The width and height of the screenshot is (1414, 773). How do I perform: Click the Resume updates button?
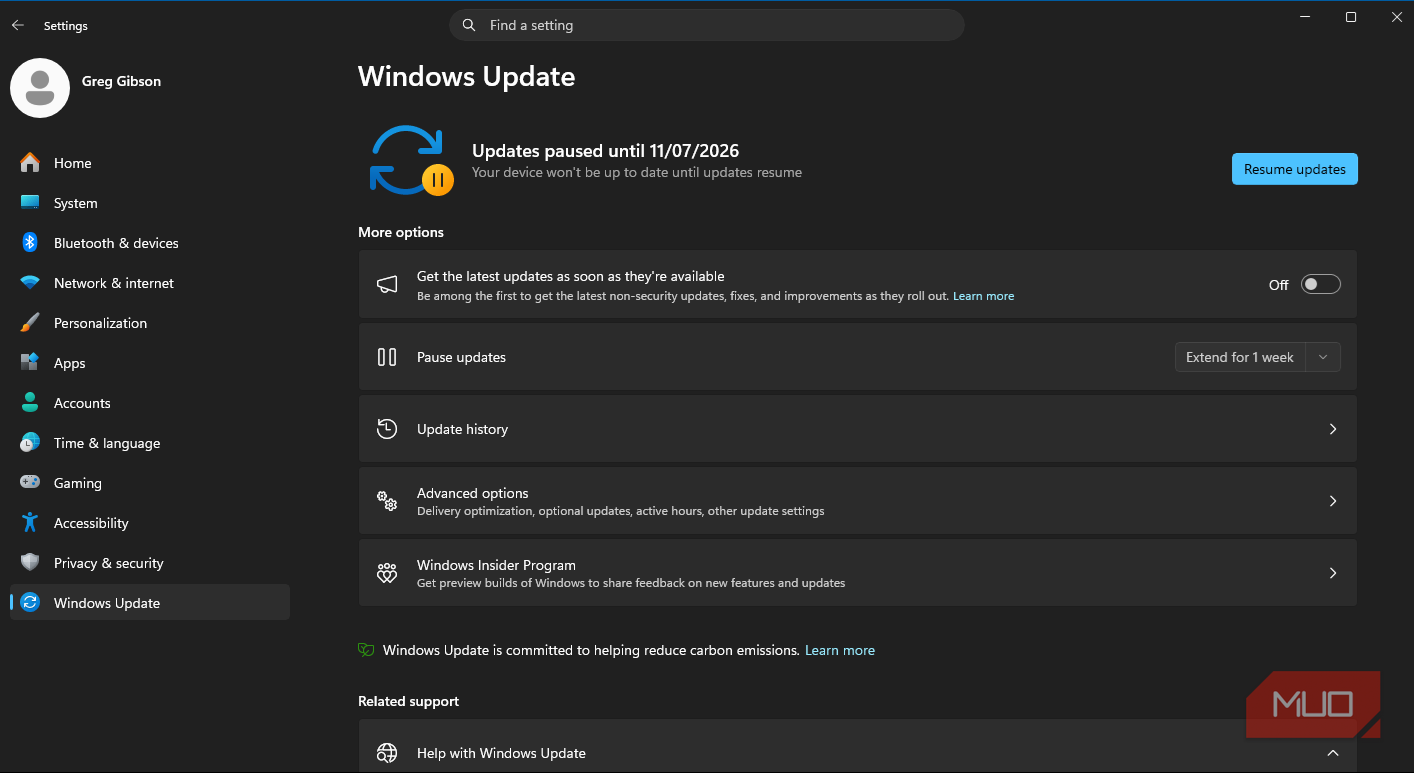click(1294, 169)
